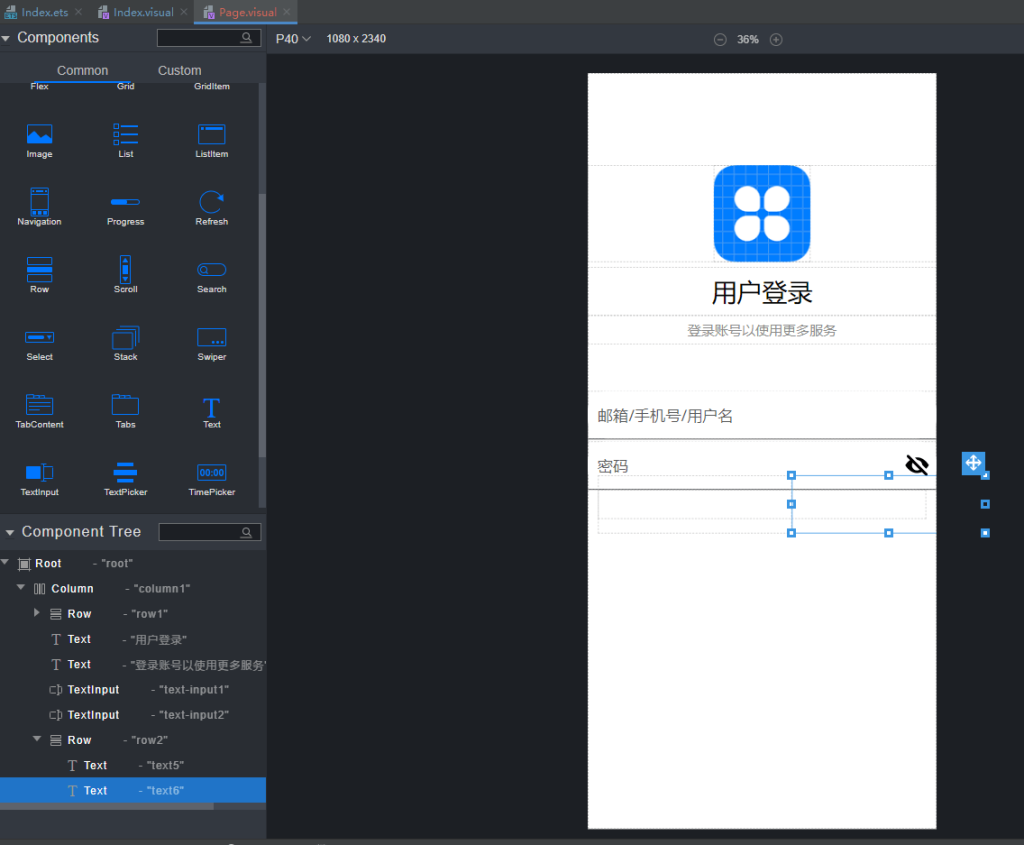Toggle password visibility eye on the canvas
Image resolution: width=1024 pixels, height=845 pixels.
coord(917,464)
